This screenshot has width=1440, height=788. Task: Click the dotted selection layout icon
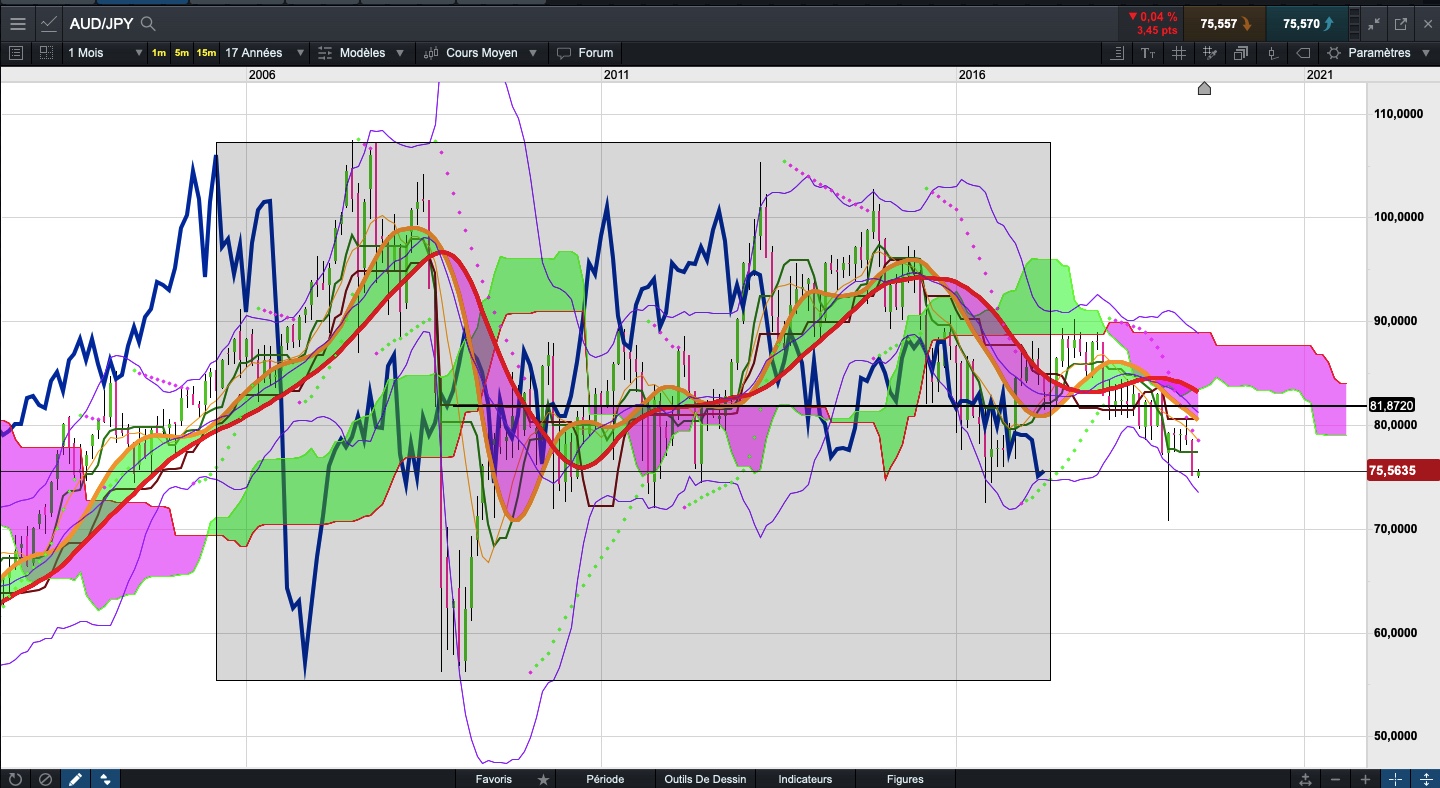[x=46, y=53]
